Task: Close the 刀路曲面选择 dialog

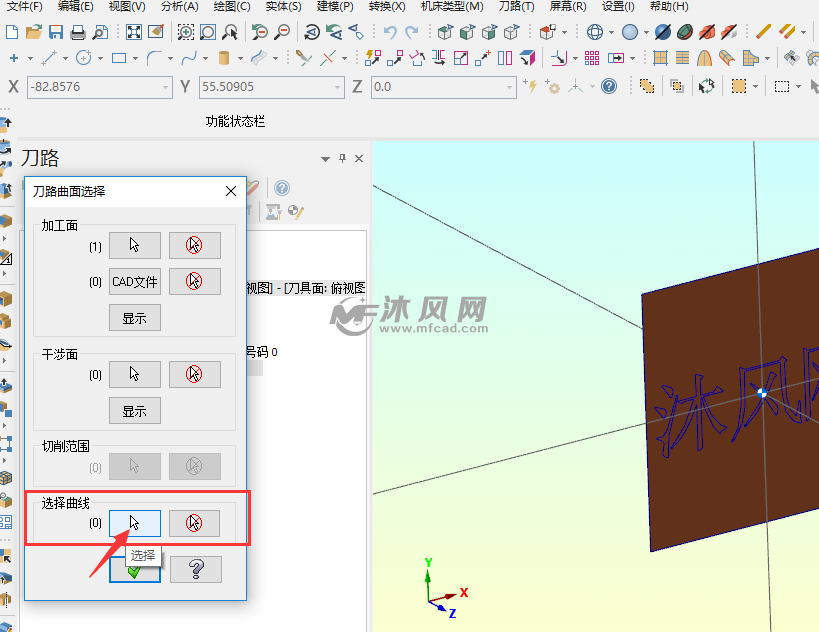Action: pos(231,191)
